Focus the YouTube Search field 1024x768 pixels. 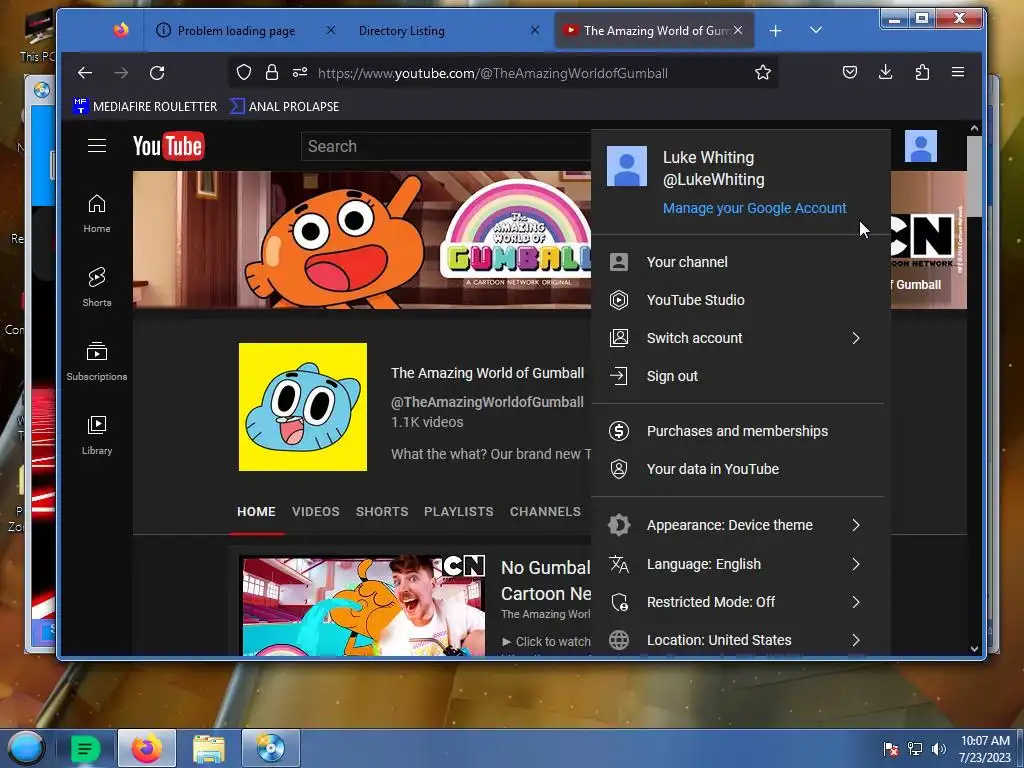(446, 146)
